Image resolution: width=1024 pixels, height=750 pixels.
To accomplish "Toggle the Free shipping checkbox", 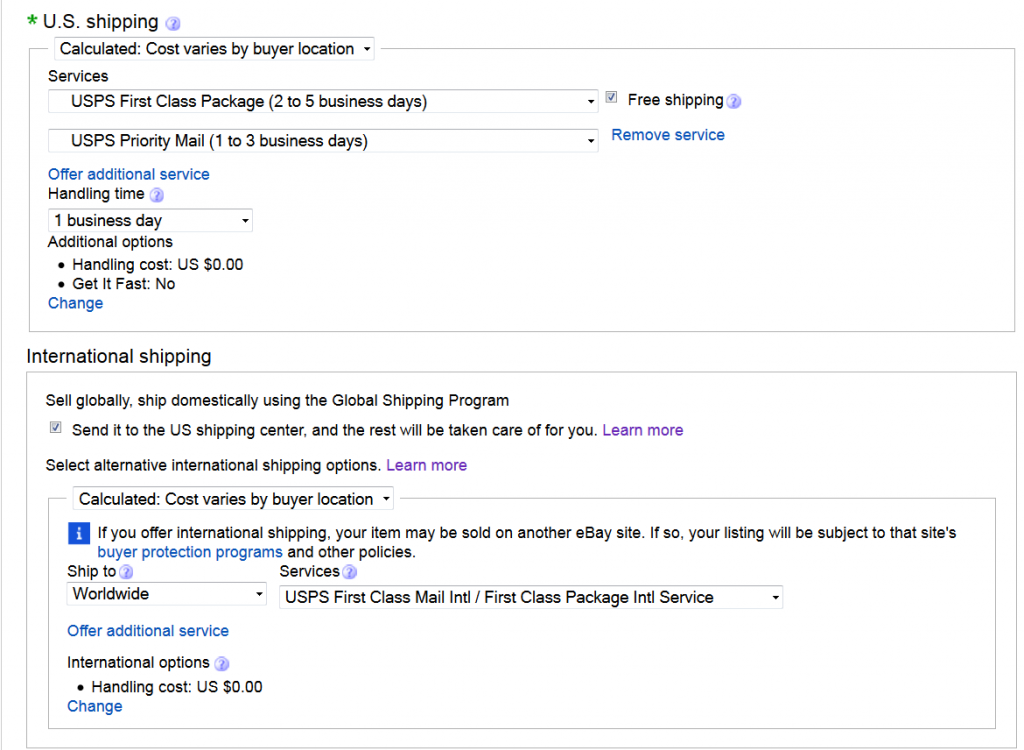I will (x=611, y=97).
